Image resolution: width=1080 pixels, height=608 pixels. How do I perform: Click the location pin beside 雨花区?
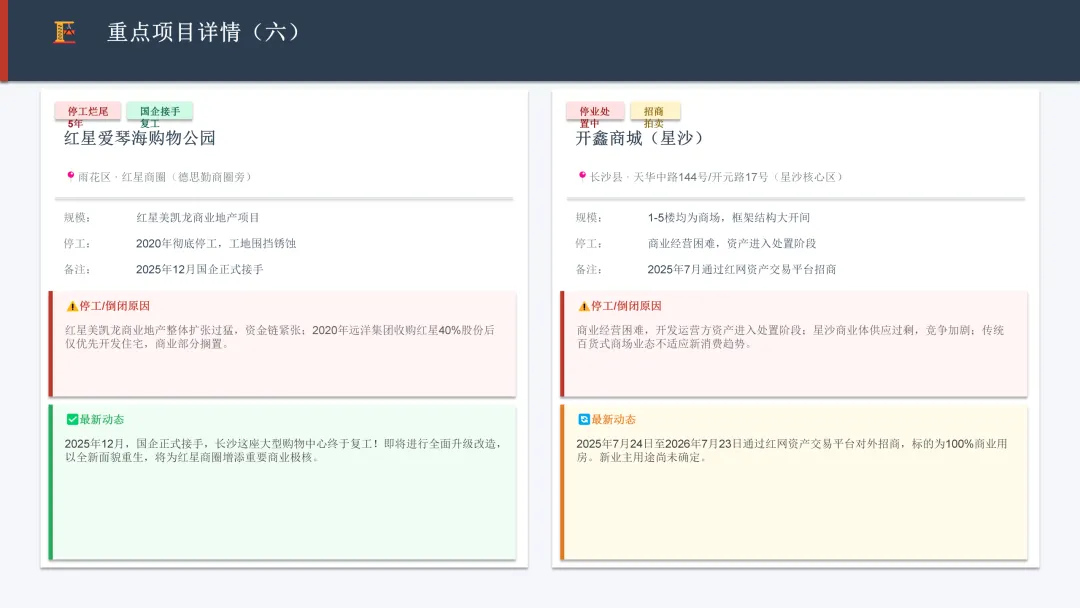[x=70, y=176]
